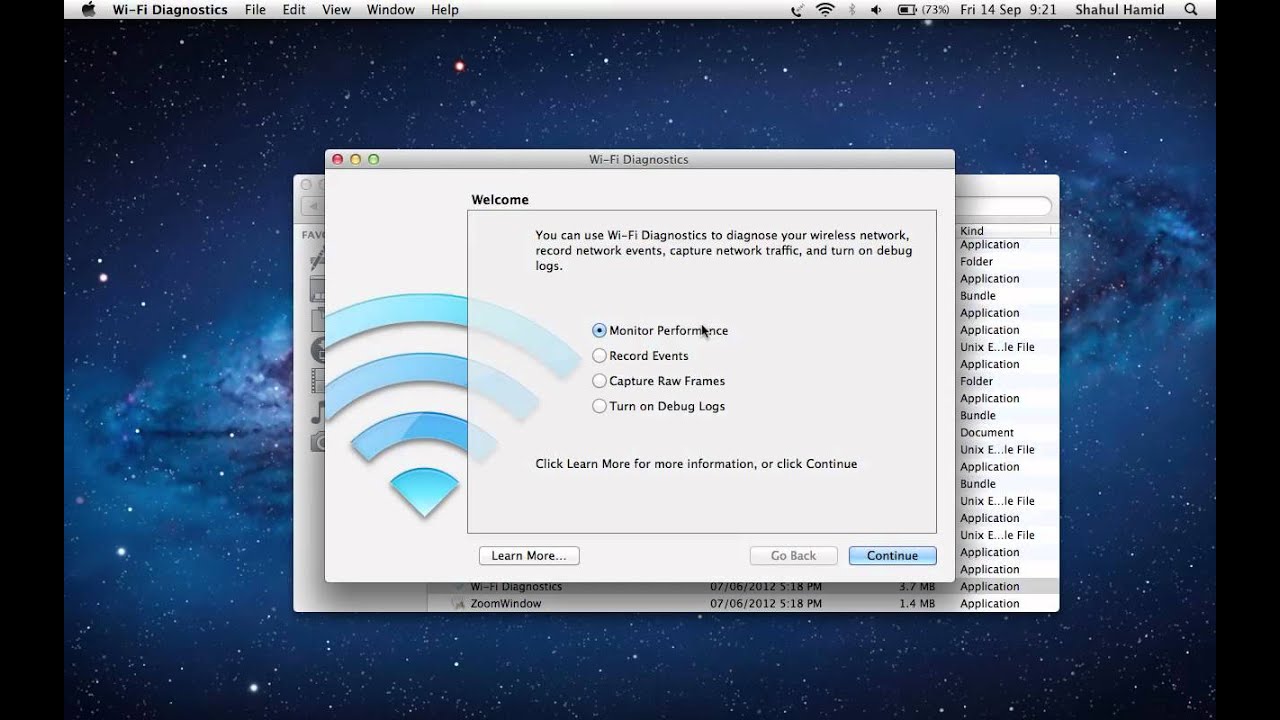Minimize the Wi-Fi Diagnostics window

tap(356, 159)
